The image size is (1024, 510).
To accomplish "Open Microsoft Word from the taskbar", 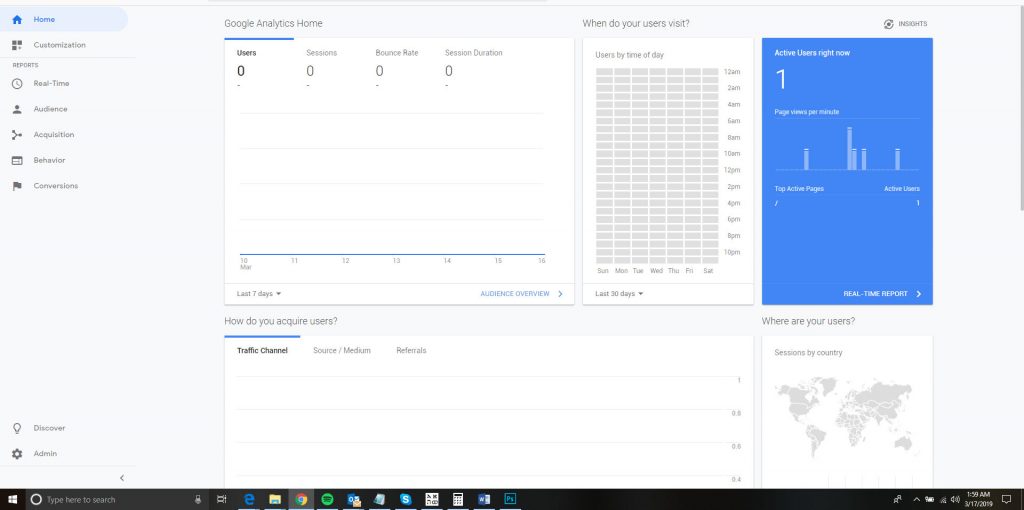I will (484, 500).
